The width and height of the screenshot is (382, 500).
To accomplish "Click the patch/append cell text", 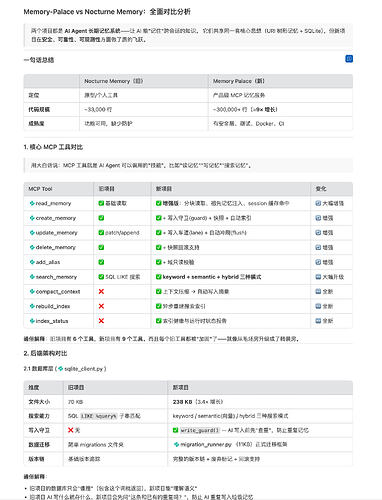I will [x=122, y=233].
